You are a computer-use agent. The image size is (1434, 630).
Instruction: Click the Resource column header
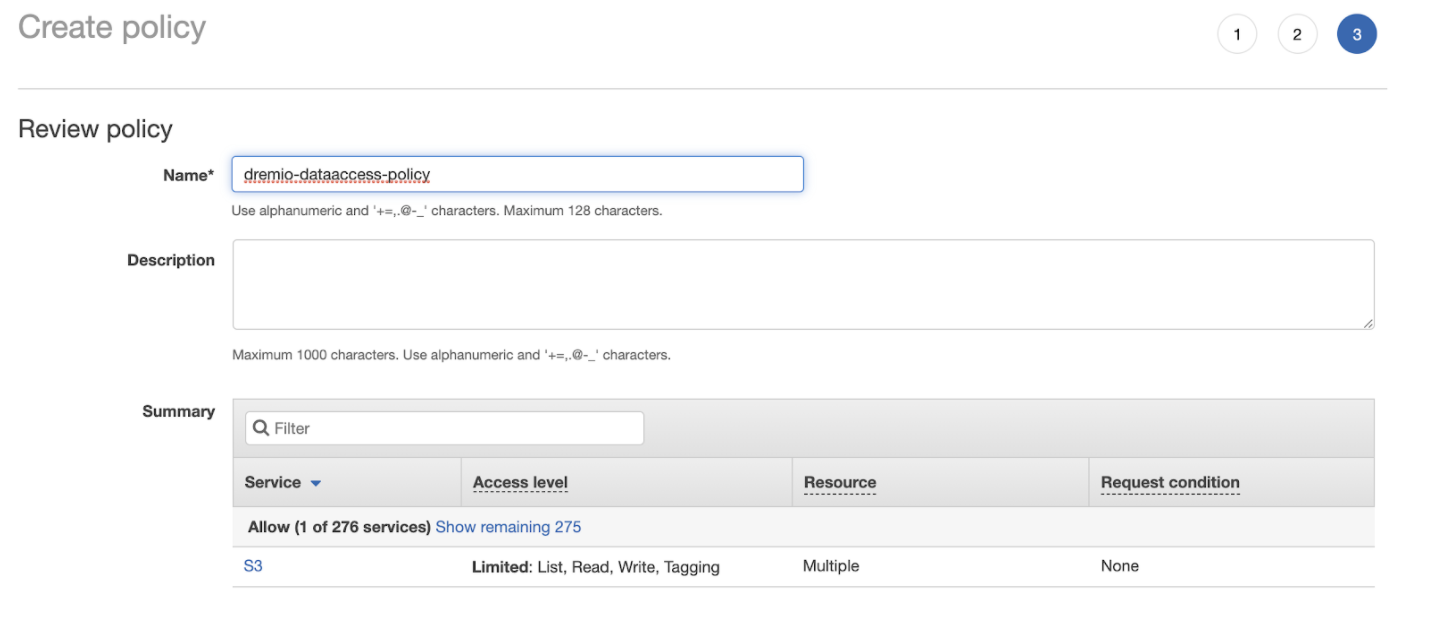(x=839, y=482)
